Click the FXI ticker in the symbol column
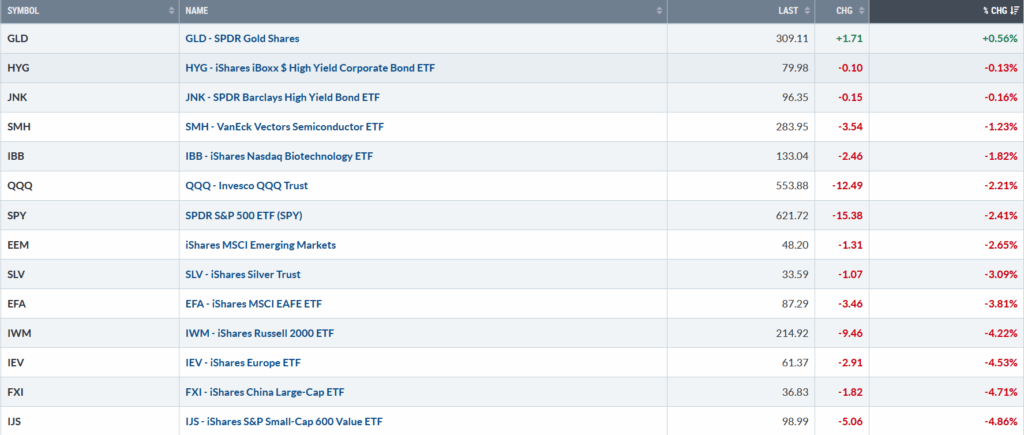 pyautogui.click(x=15, y=392)
